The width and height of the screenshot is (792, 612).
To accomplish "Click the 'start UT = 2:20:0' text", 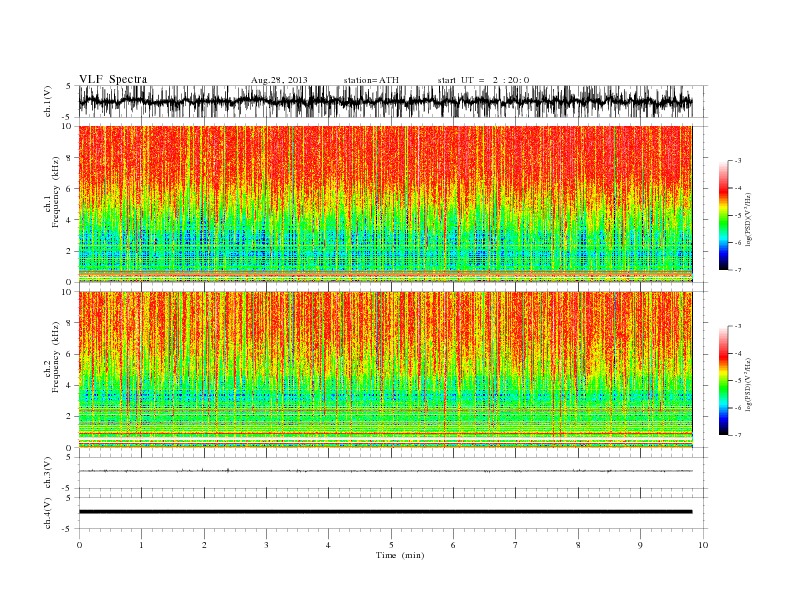I will (483, 80).
